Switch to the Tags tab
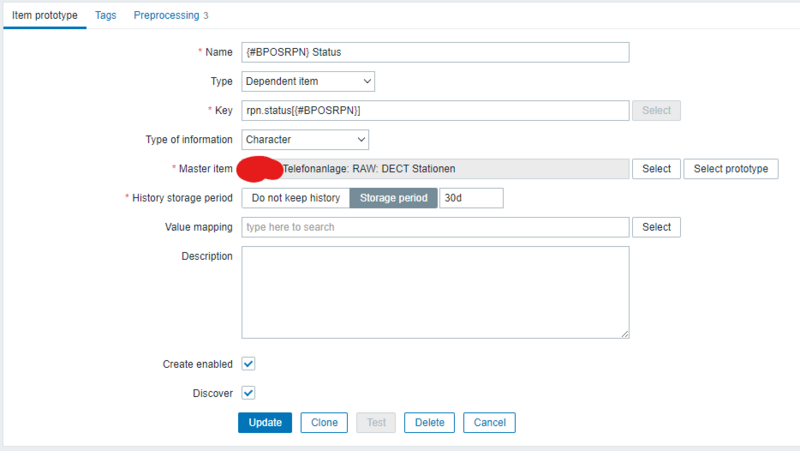The image size is (800, 451). [105, 16]
